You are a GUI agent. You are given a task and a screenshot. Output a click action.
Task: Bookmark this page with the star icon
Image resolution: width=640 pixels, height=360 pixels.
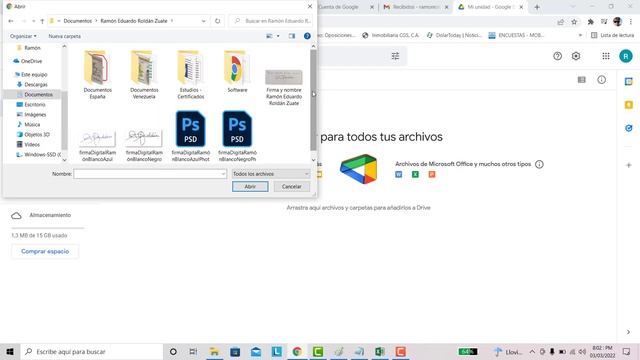coord(574,22)
